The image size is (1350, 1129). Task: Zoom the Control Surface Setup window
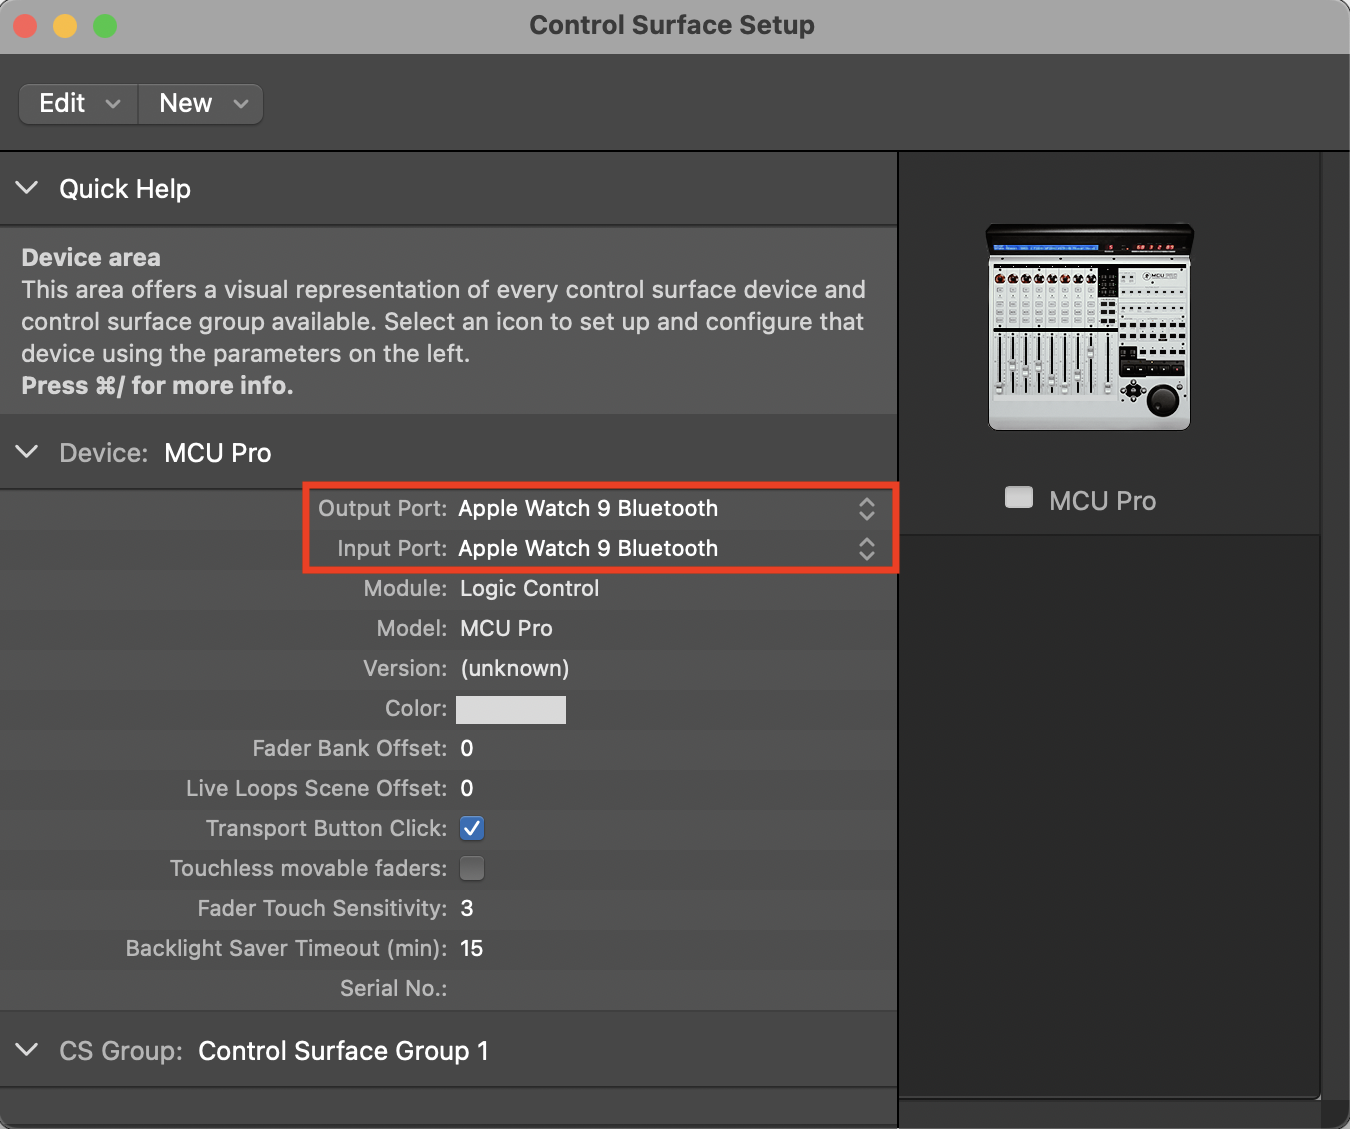(x=105, y=26)
